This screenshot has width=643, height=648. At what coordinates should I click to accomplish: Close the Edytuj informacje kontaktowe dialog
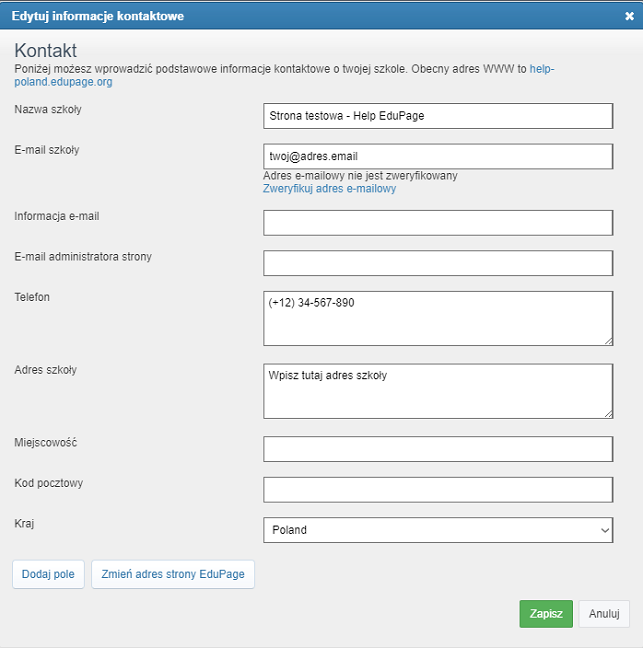pos(629,16)
